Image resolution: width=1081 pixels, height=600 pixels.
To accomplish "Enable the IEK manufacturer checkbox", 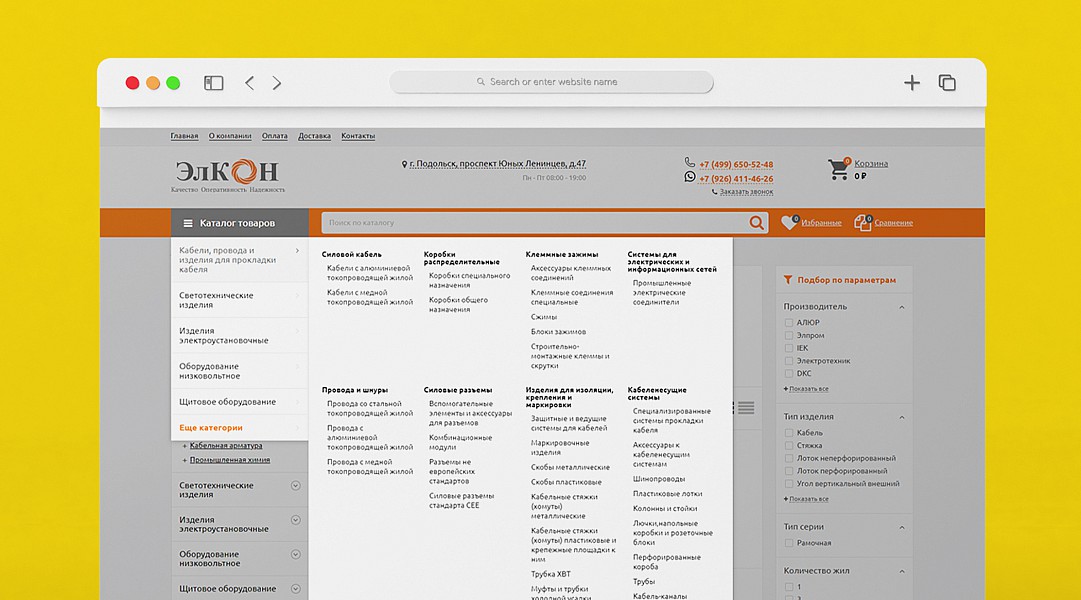I will tap(789, 348).
